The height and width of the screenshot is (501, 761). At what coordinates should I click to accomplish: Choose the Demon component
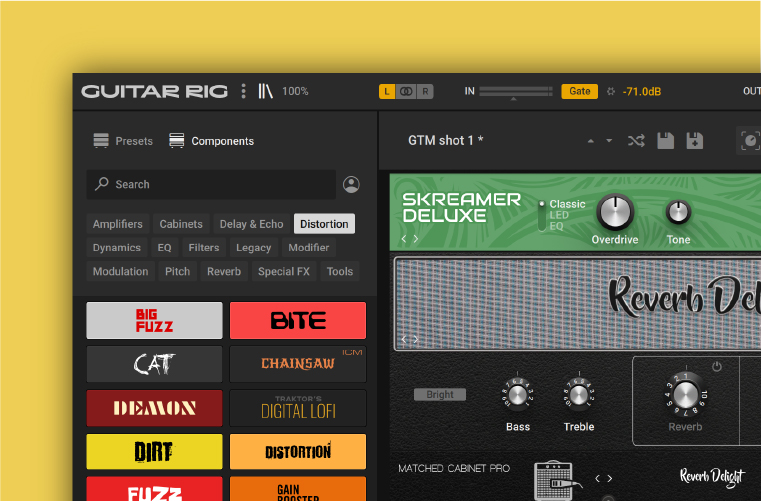tap(154, 408)
